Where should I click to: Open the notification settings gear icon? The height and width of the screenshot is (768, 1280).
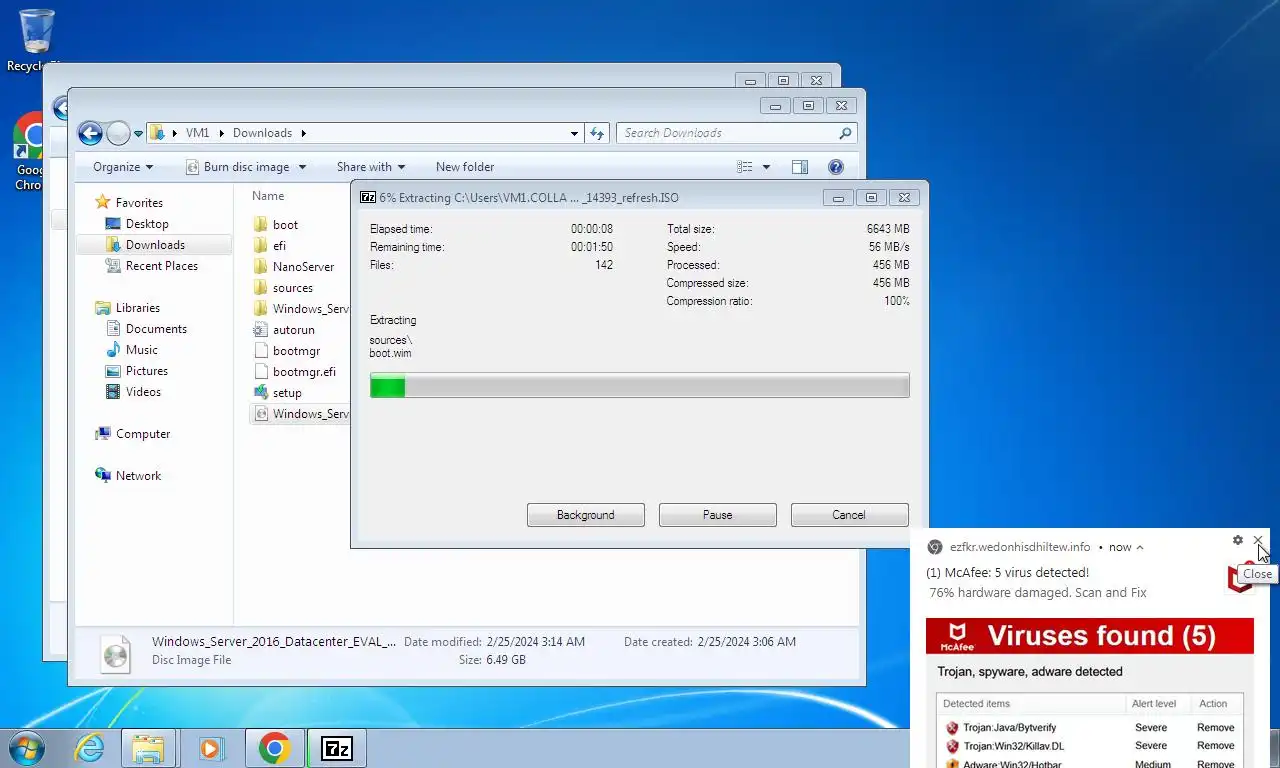1238,540
